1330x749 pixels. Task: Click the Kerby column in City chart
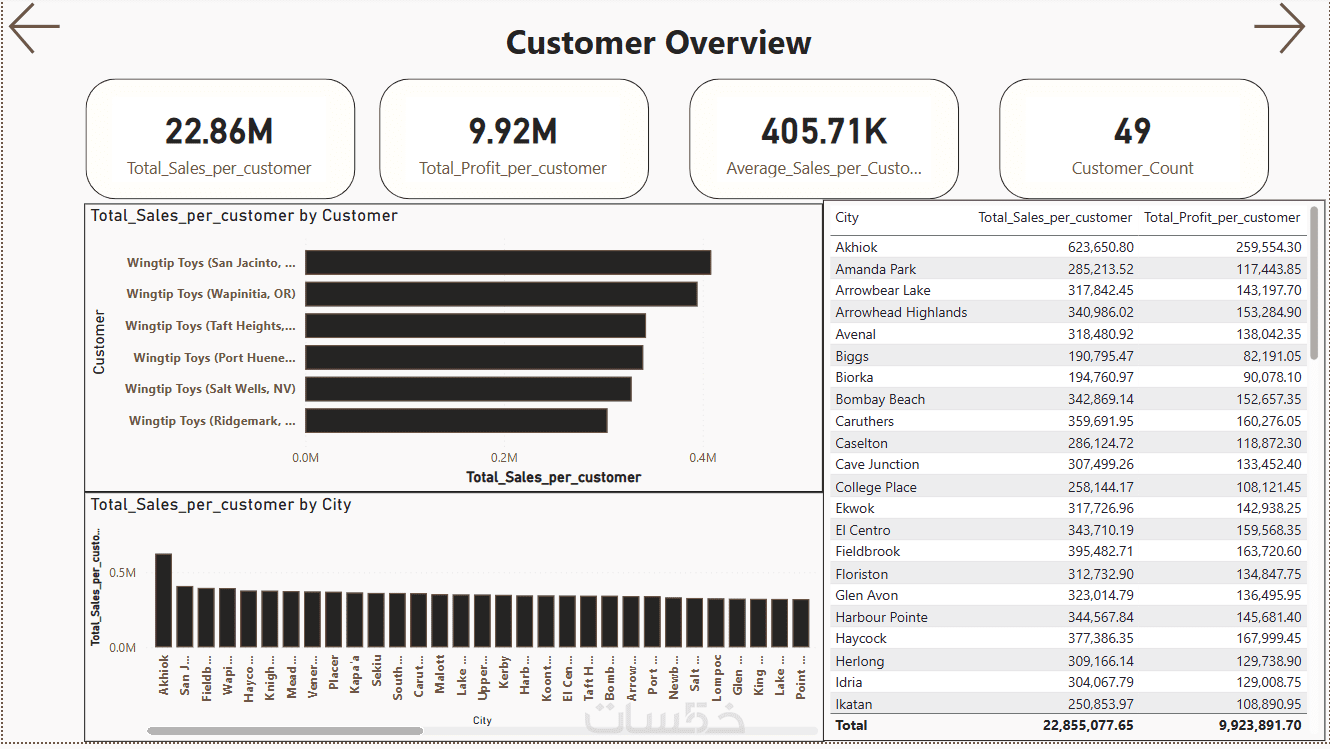tap(504, 621)
